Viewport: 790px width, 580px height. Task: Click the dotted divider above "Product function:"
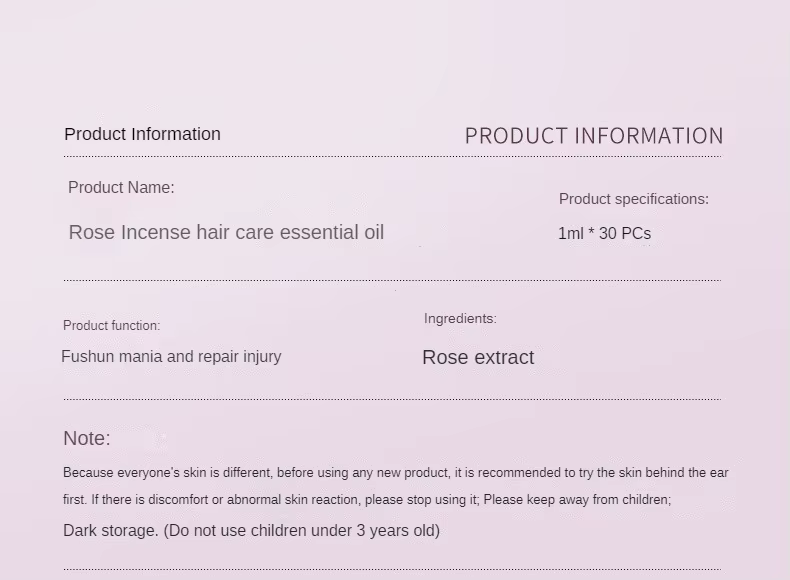coord(392,280)
